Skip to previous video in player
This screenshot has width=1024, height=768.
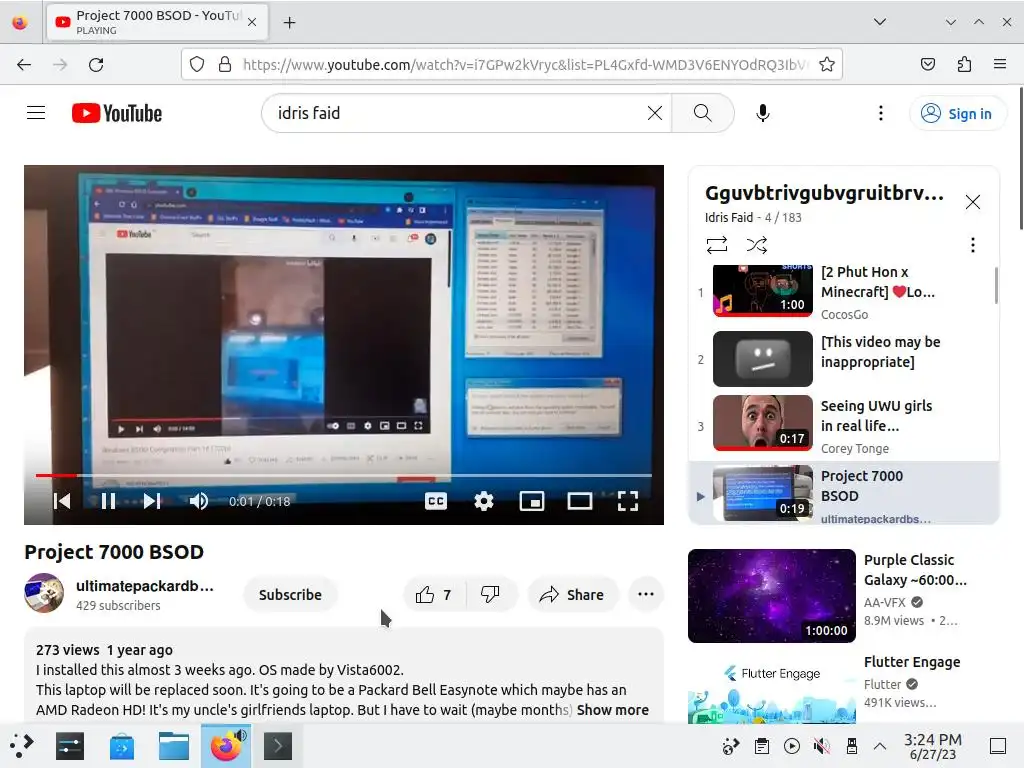[62, 501]
